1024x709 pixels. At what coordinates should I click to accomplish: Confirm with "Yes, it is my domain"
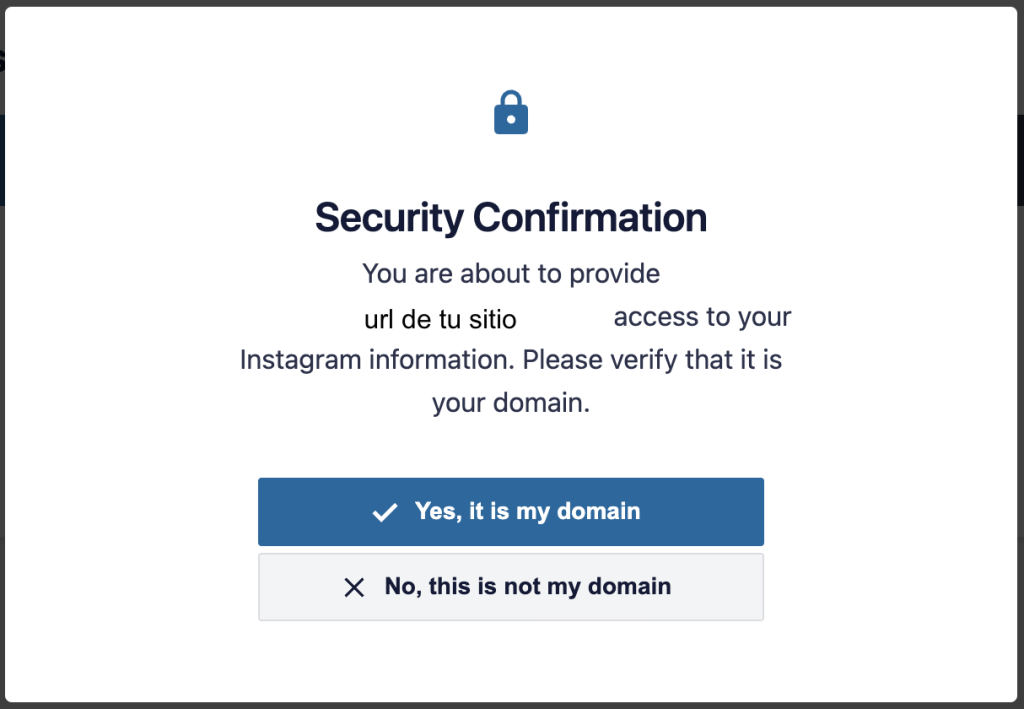511,512
